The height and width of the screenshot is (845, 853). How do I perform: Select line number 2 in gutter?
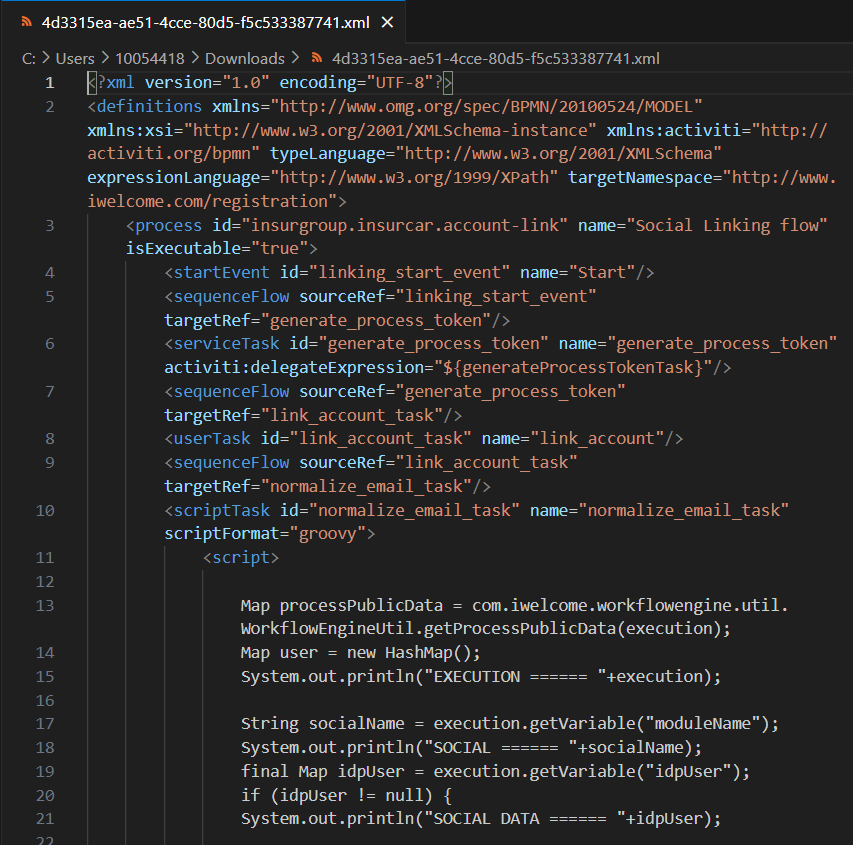50,107
